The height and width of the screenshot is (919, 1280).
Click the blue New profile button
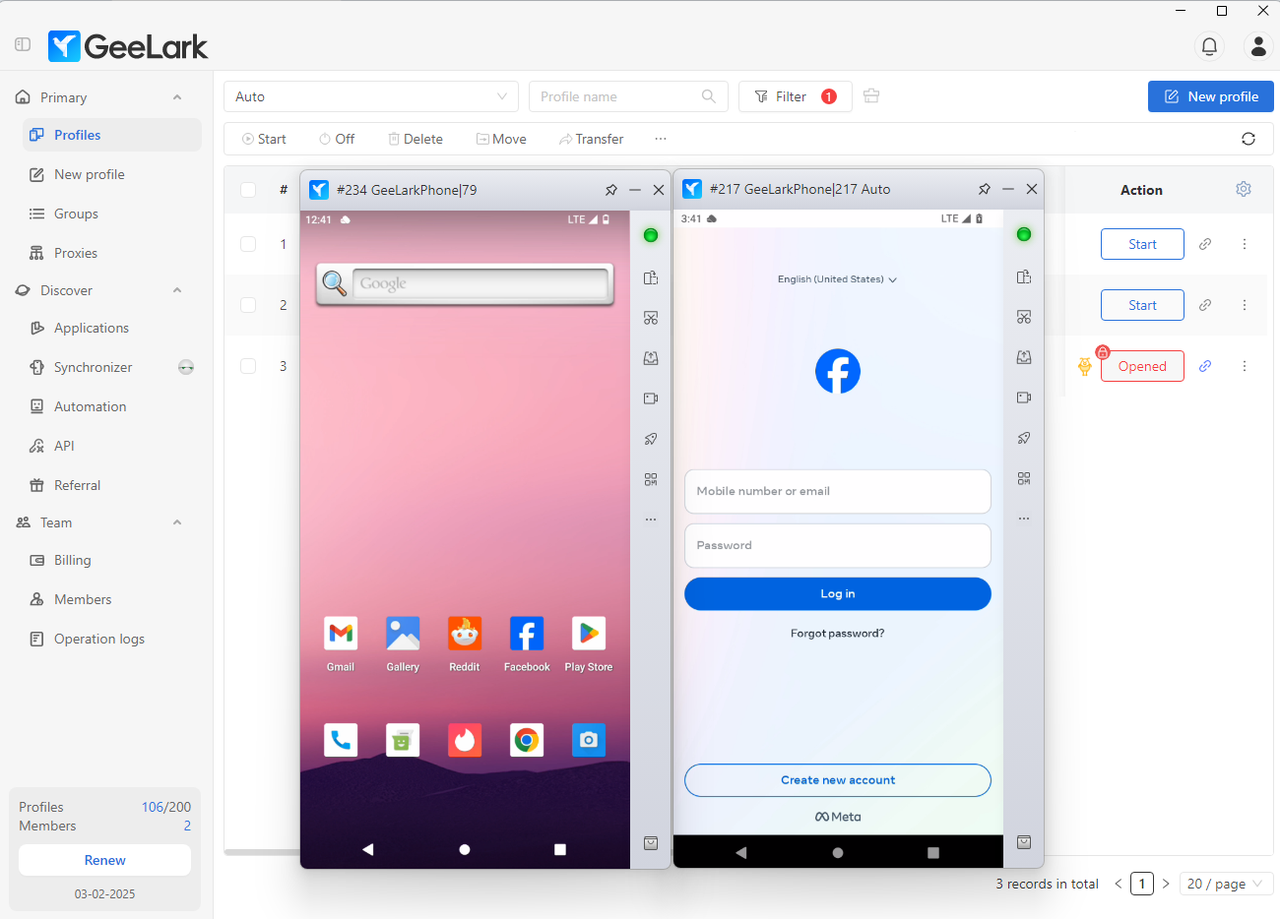pos(1211,96)
